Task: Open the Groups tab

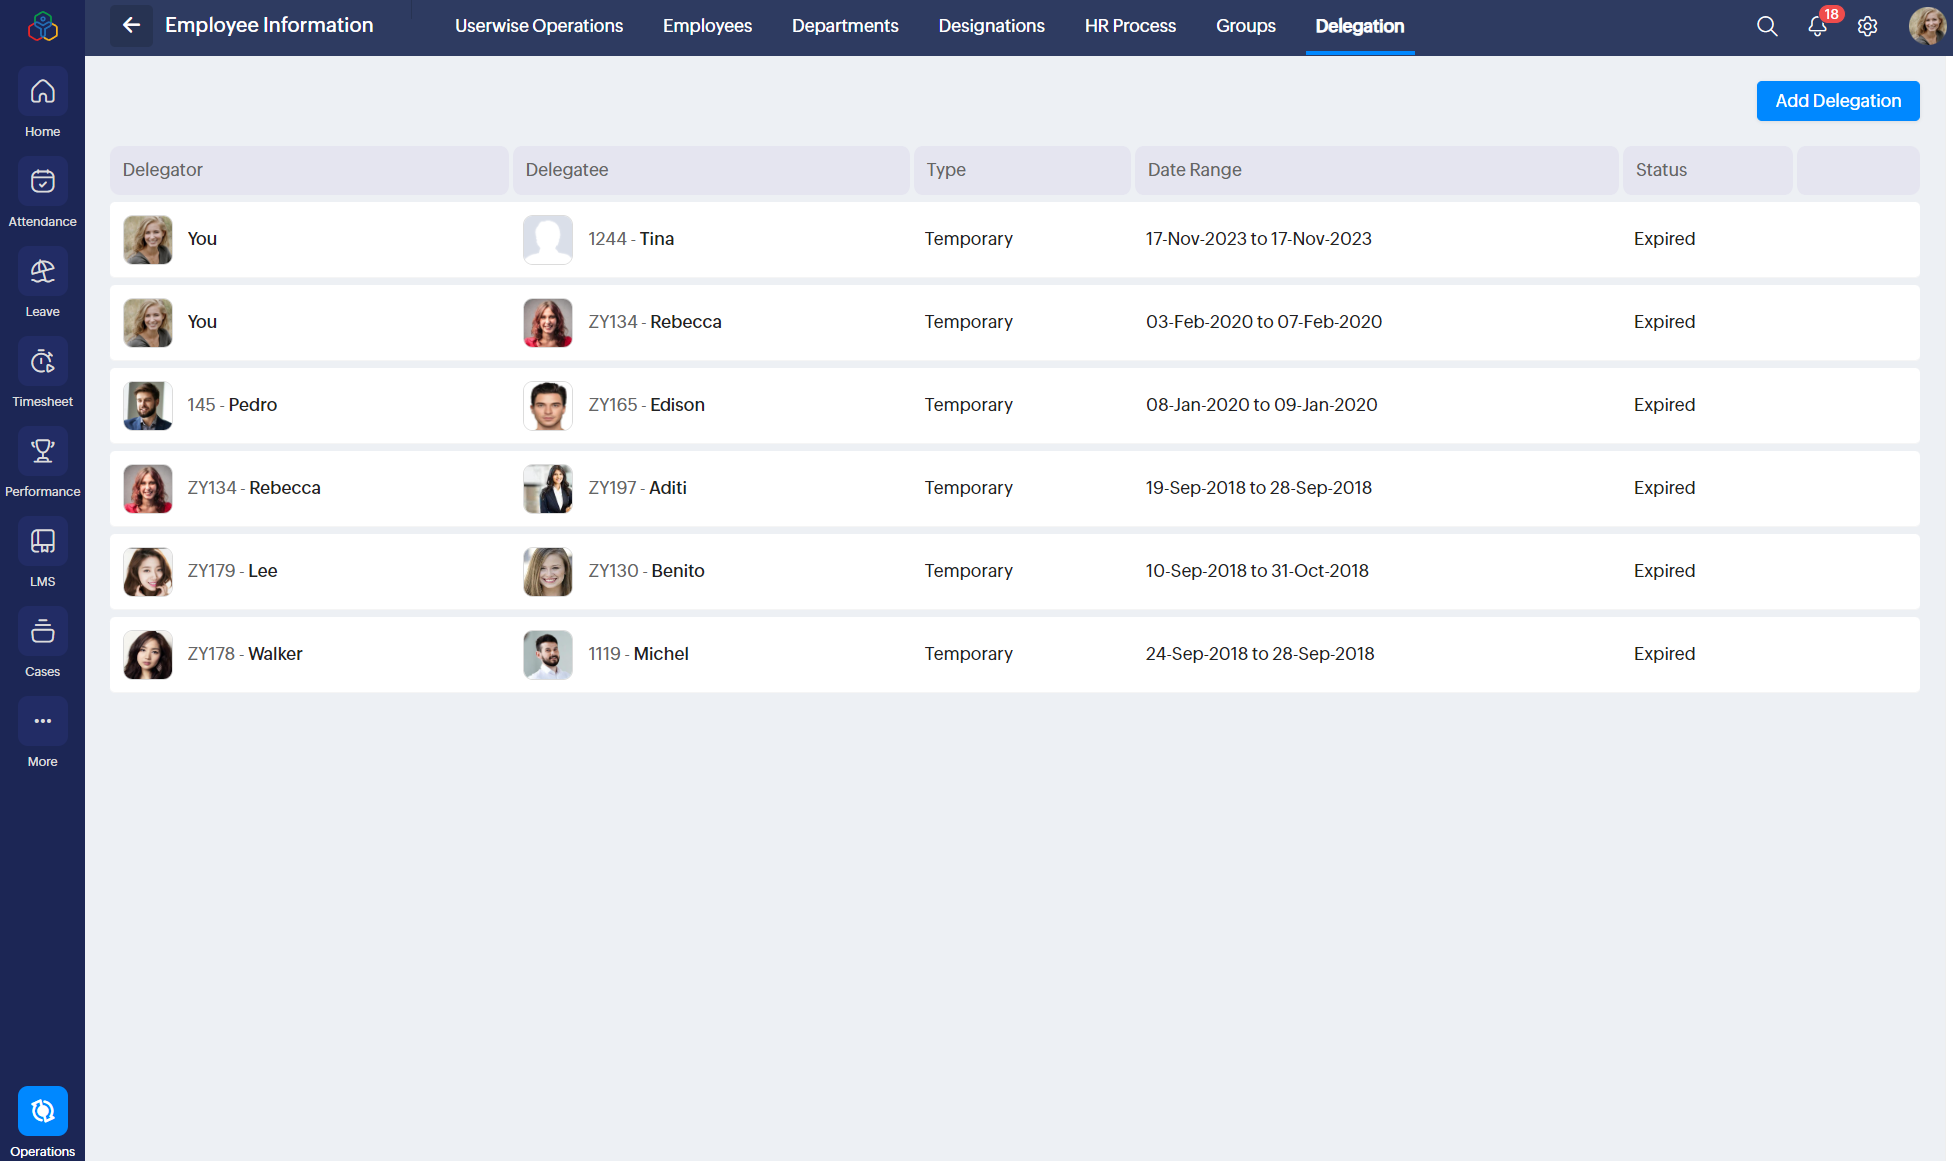Action: 1245,26
